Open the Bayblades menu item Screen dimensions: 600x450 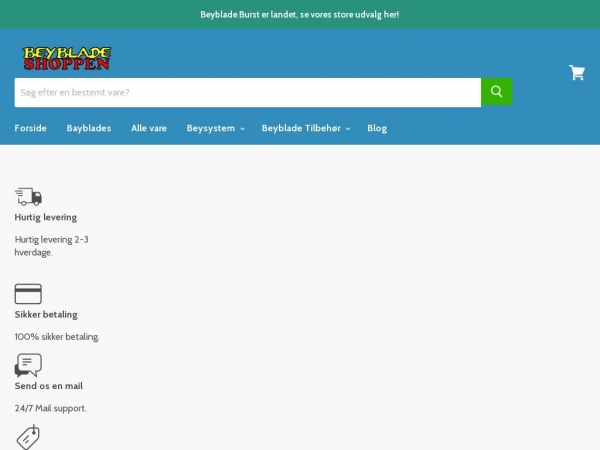click(x=89, y=128)
